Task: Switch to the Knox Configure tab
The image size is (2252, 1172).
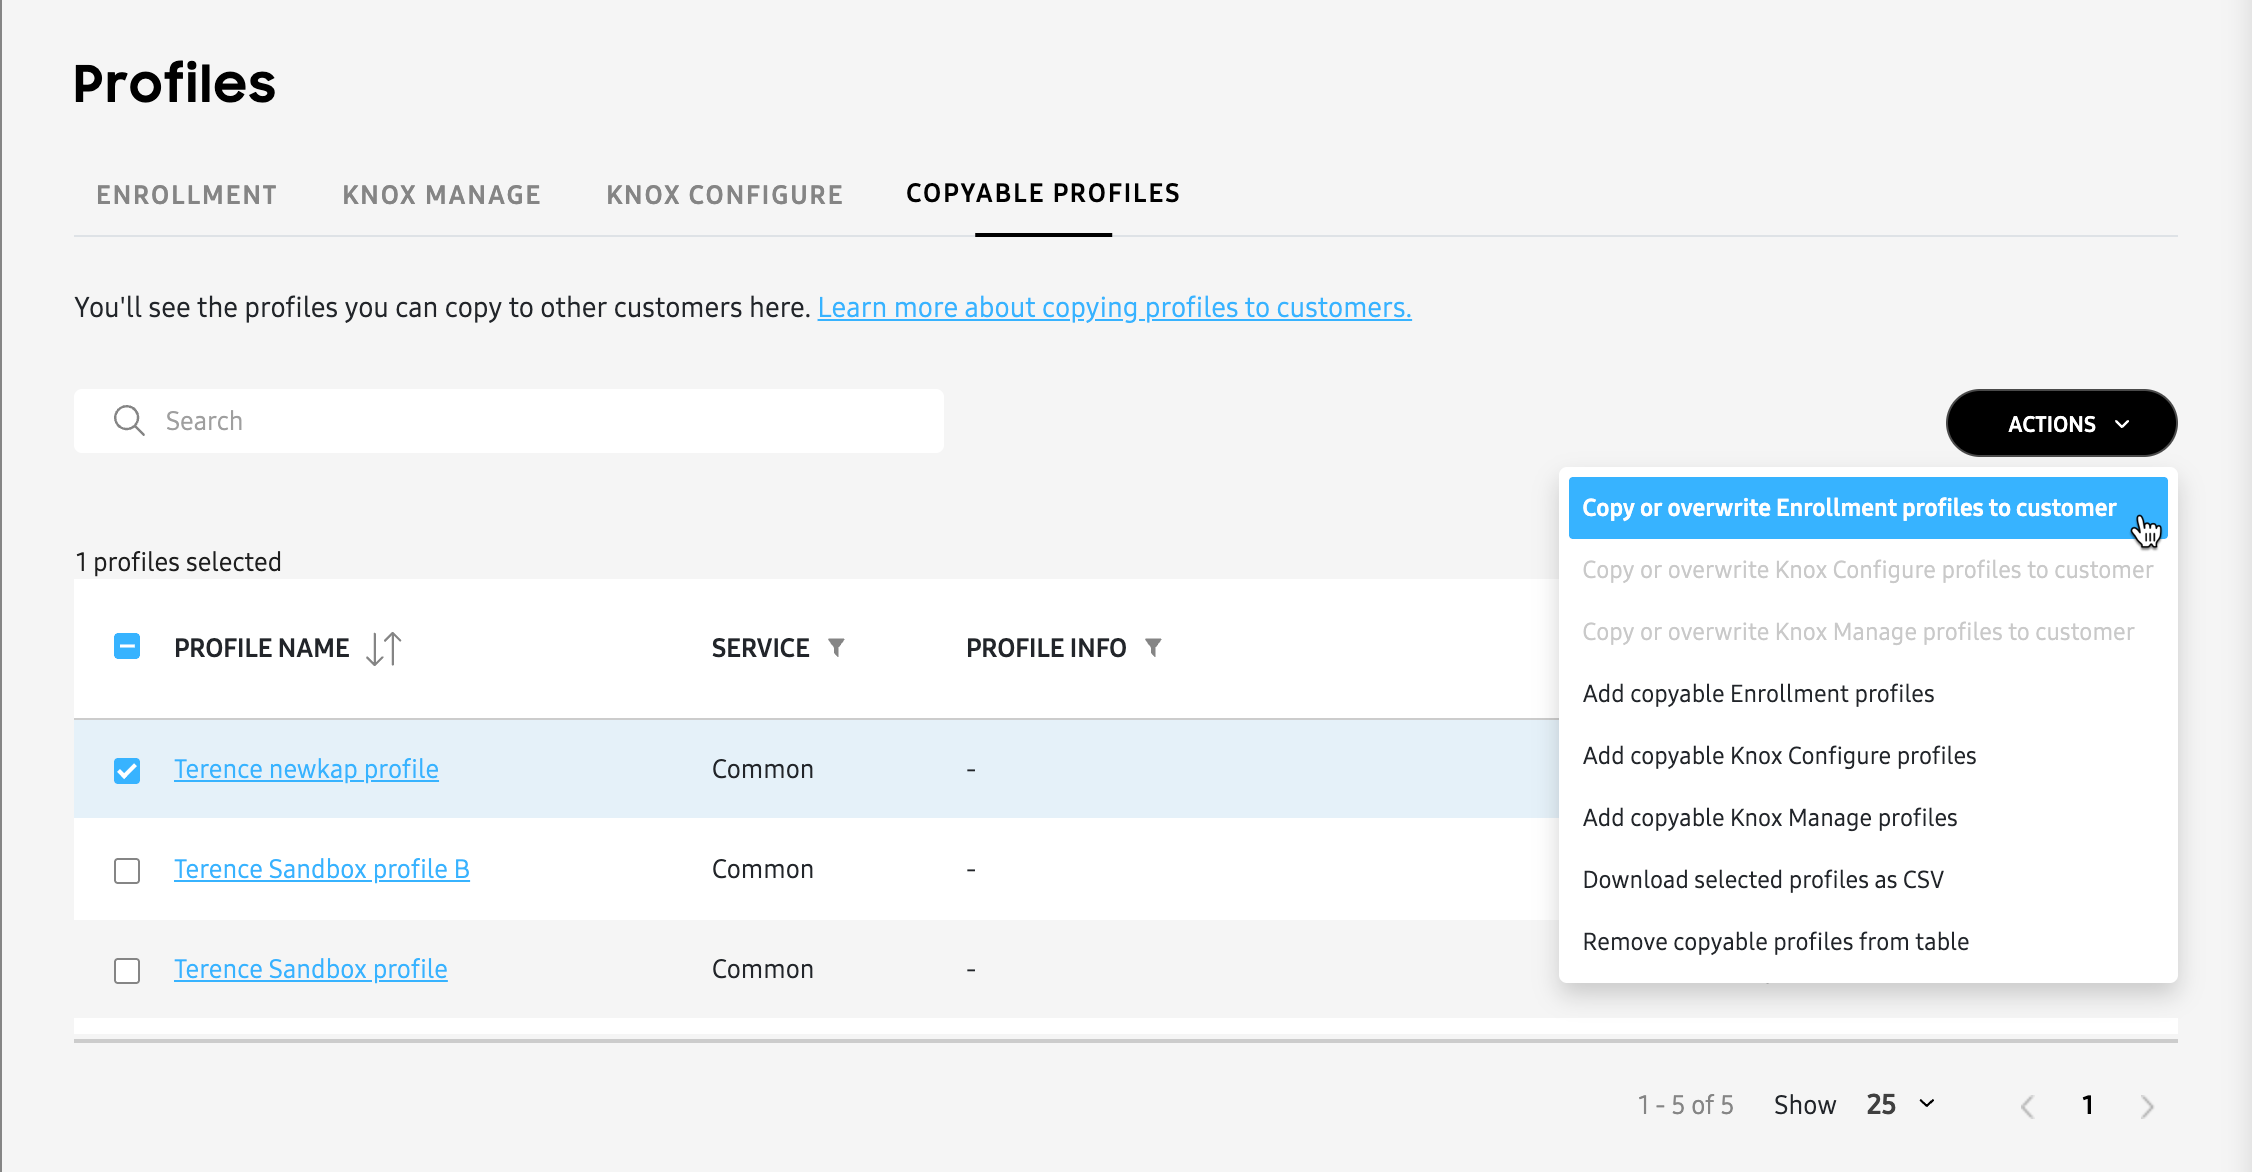Action: [724, 195]
